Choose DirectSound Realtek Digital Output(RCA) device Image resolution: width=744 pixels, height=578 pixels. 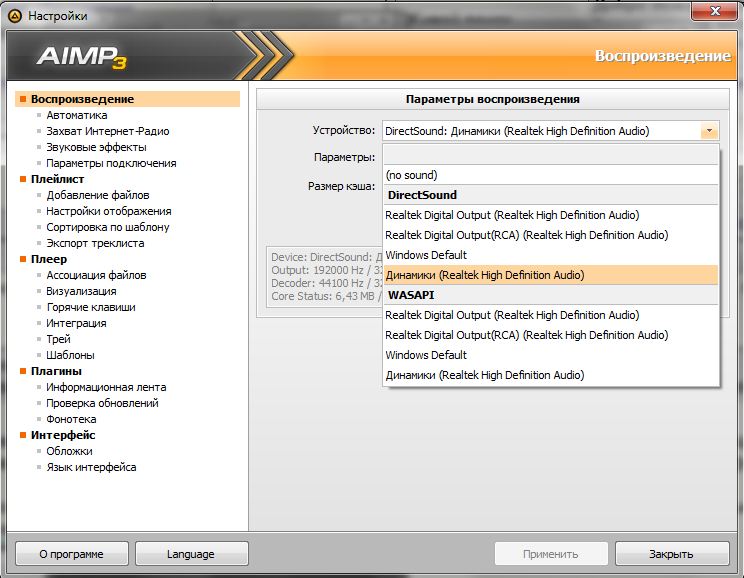(x=551, y=235)
